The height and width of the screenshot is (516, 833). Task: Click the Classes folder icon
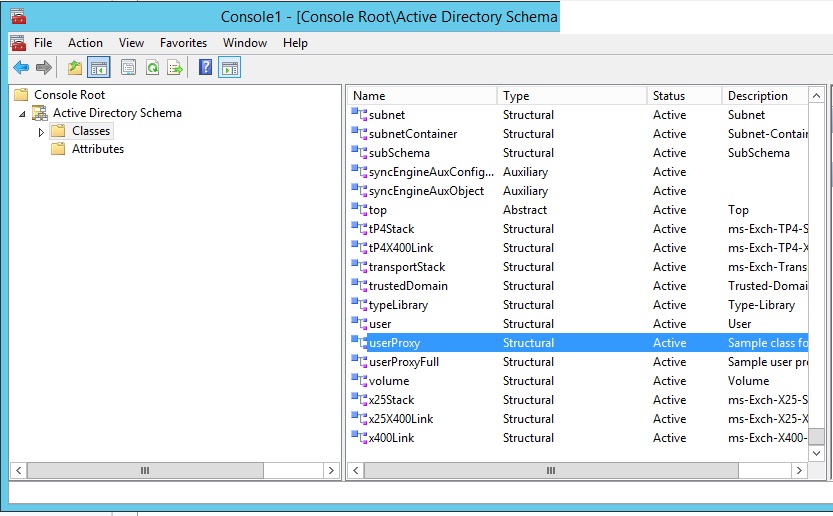point(58,131)
